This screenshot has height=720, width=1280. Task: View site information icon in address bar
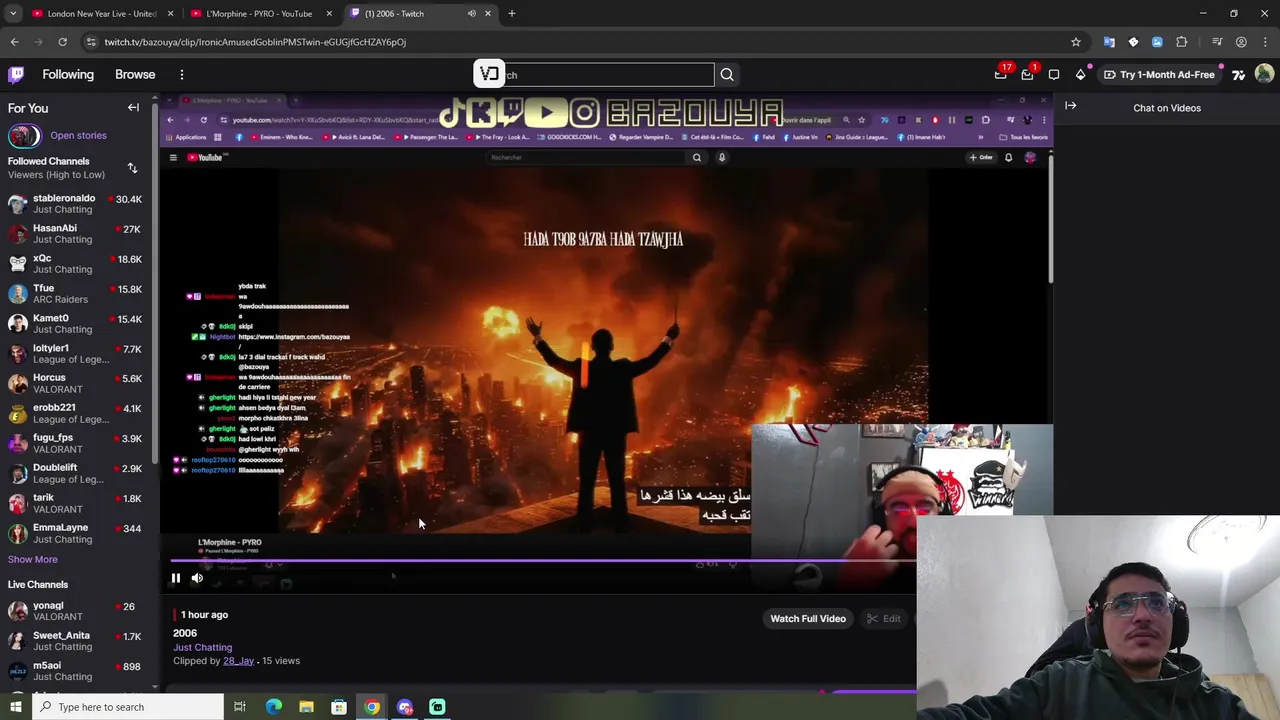91,42
